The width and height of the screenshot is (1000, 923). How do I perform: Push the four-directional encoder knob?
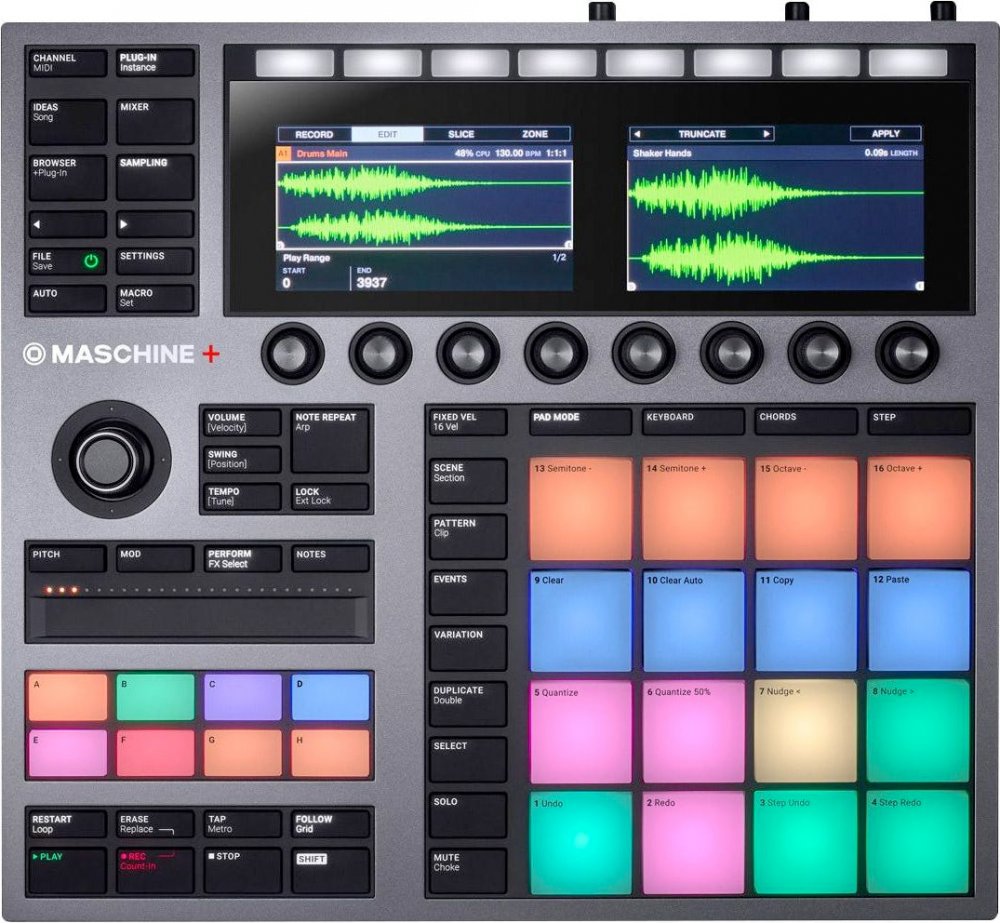coord(105,459)
